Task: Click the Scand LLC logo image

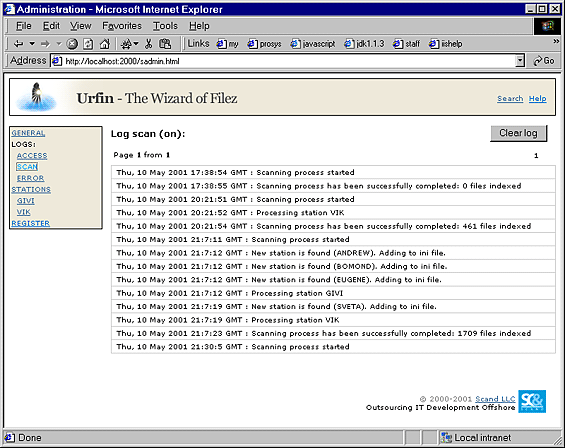Action: (532, 401)
